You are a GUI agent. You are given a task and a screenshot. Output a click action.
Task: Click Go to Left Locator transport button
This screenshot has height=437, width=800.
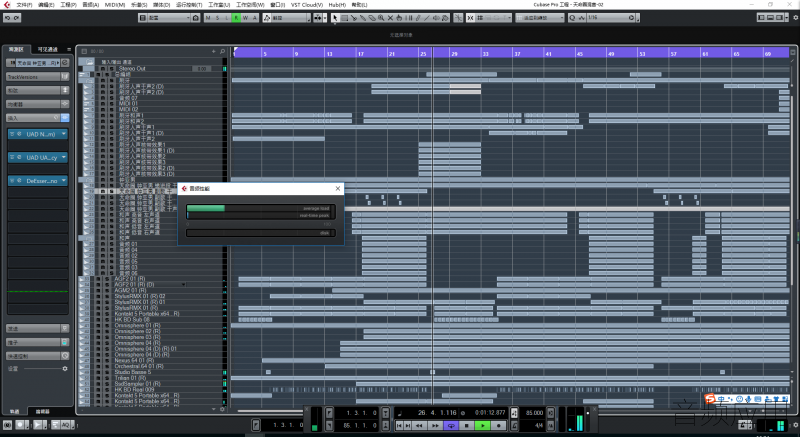399,425
